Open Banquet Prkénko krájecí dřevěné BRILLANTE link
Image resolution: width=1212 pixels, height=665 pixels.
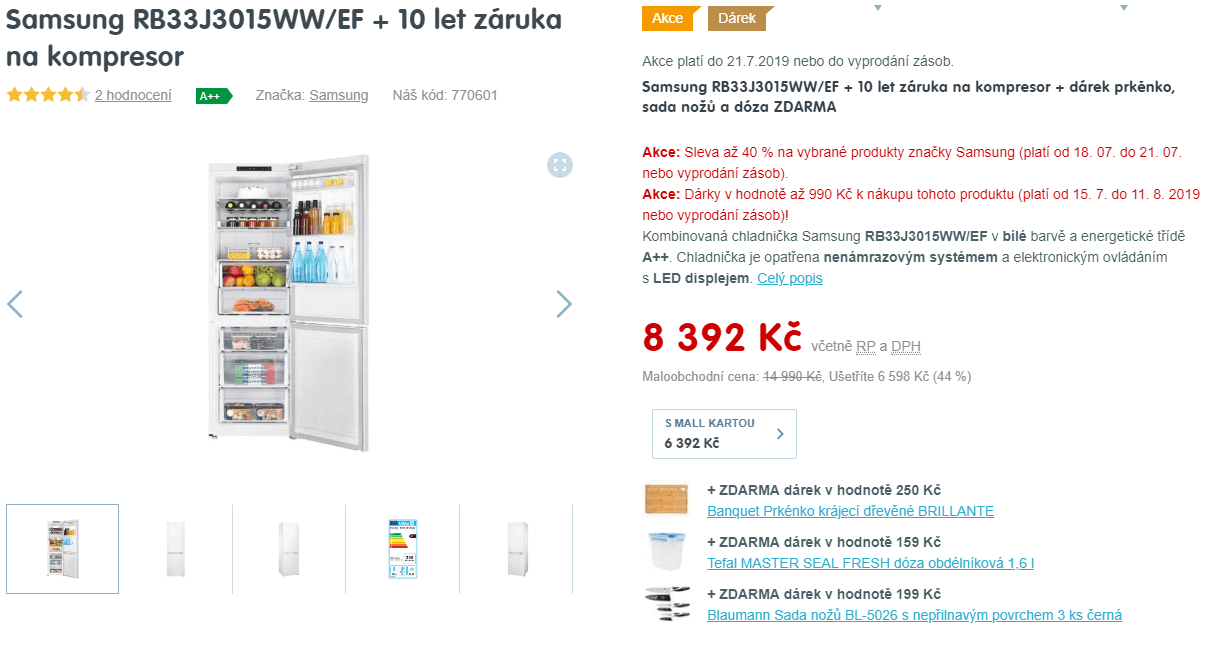click(850, 510)
